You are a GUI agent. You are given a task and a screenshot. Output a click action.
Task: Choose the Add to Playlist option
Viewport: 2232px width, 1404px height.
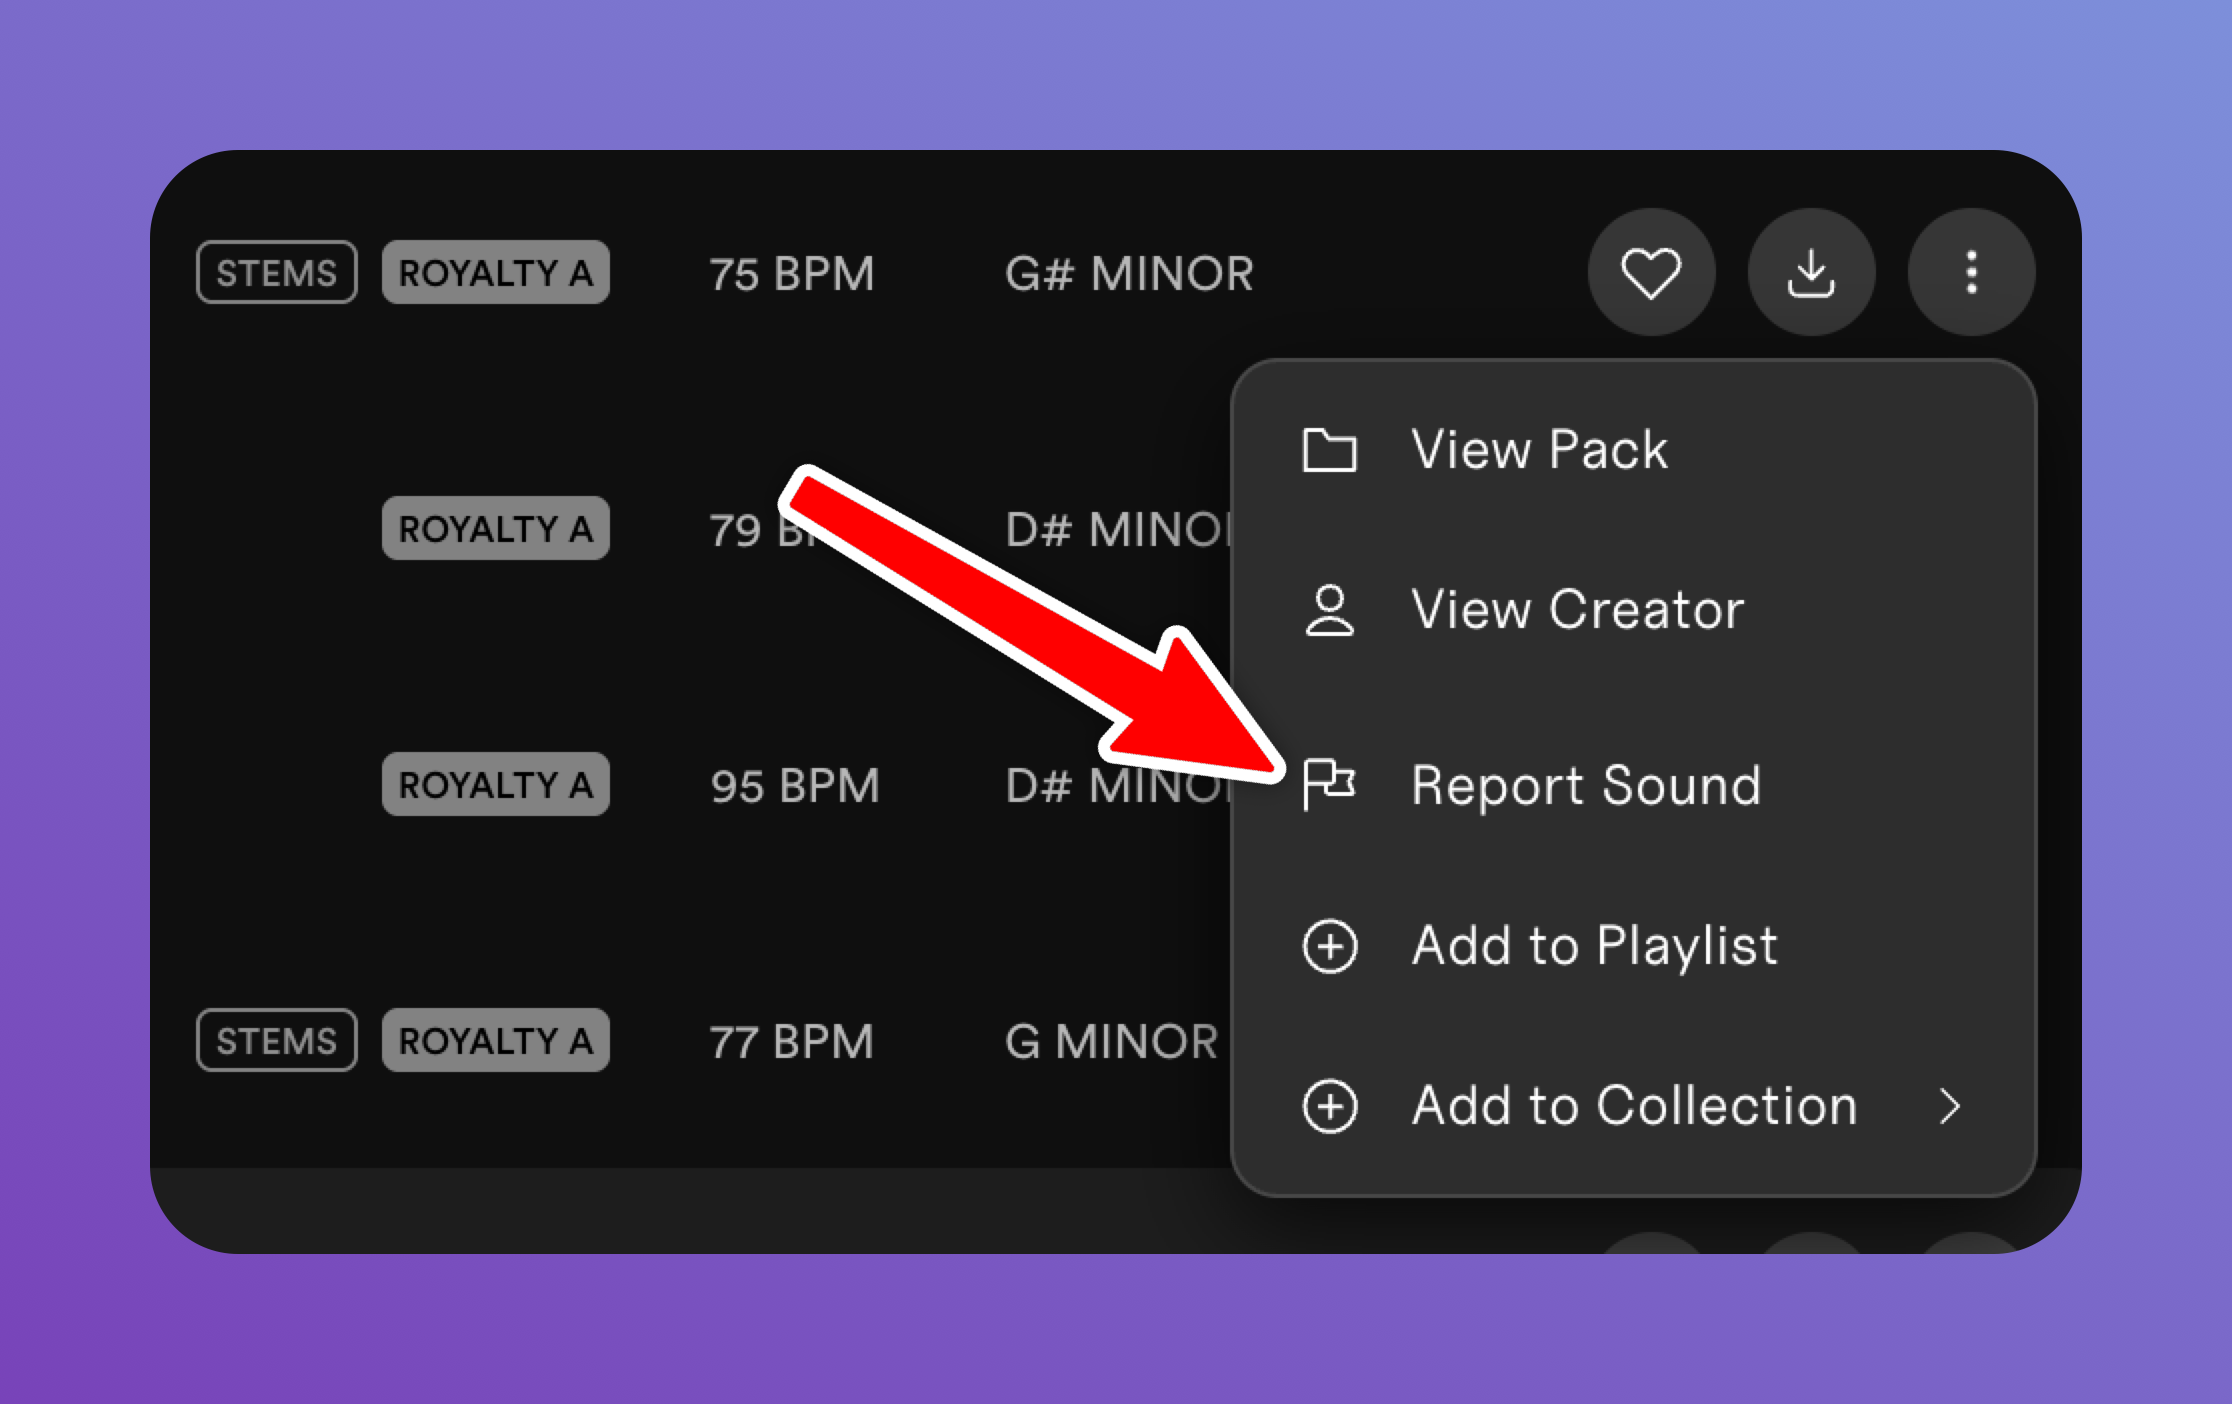coord(1594,946)
